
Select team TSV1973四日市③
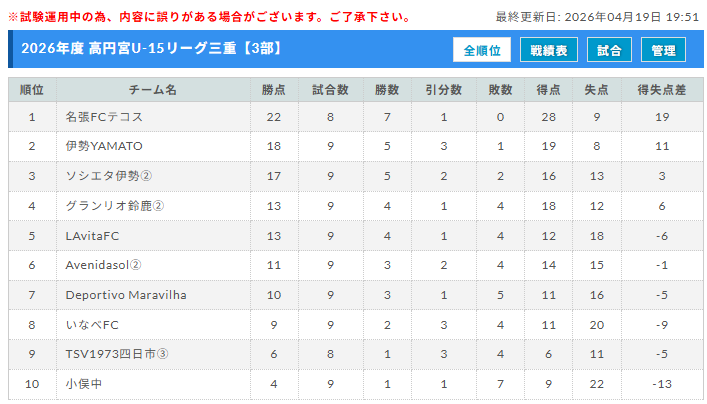tap(116, 354)
